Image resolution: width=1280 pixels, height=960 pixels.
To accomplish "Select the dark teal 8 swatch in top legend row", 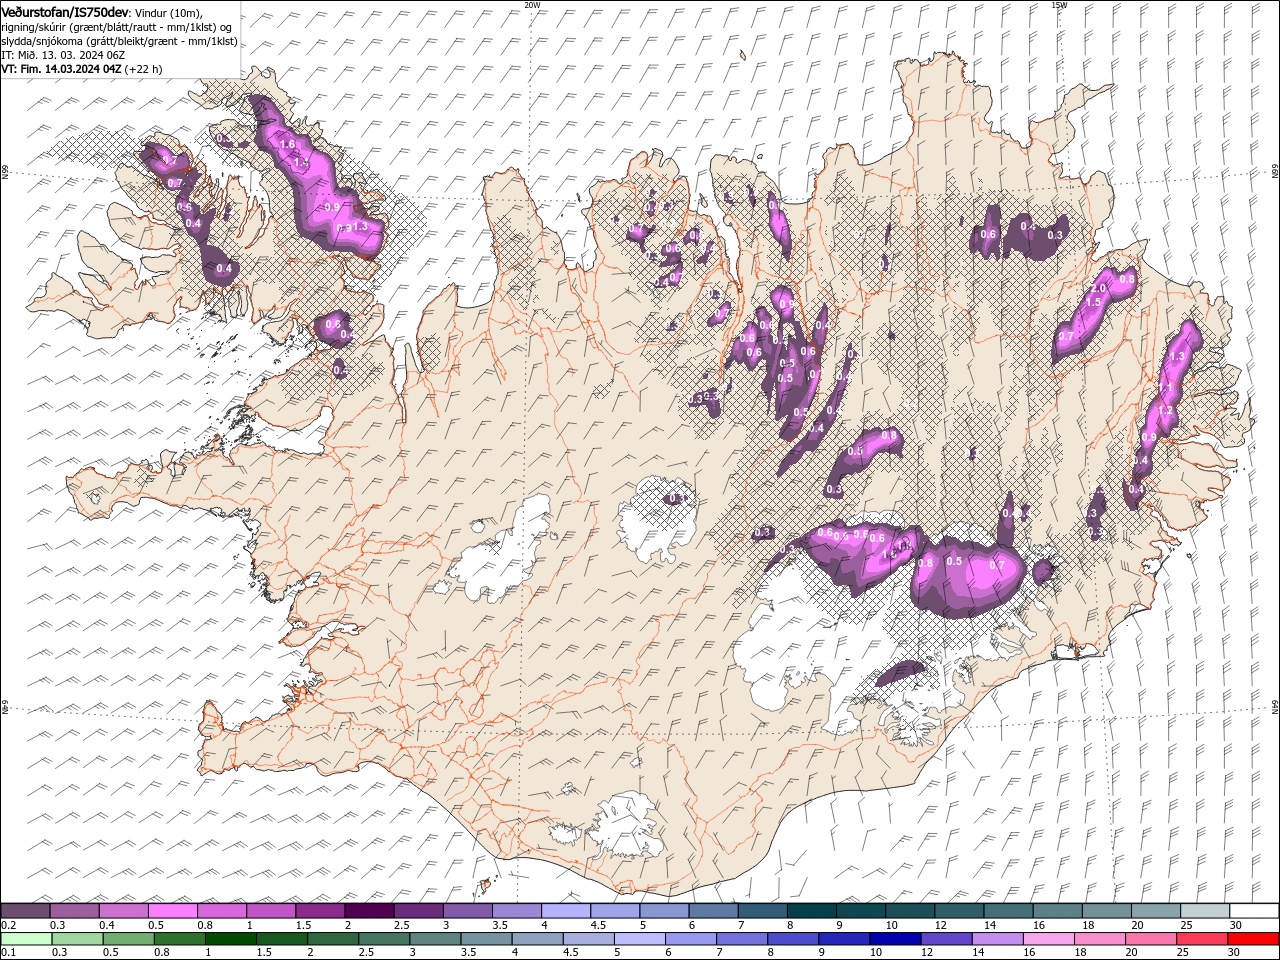I will tap(812, 910).
